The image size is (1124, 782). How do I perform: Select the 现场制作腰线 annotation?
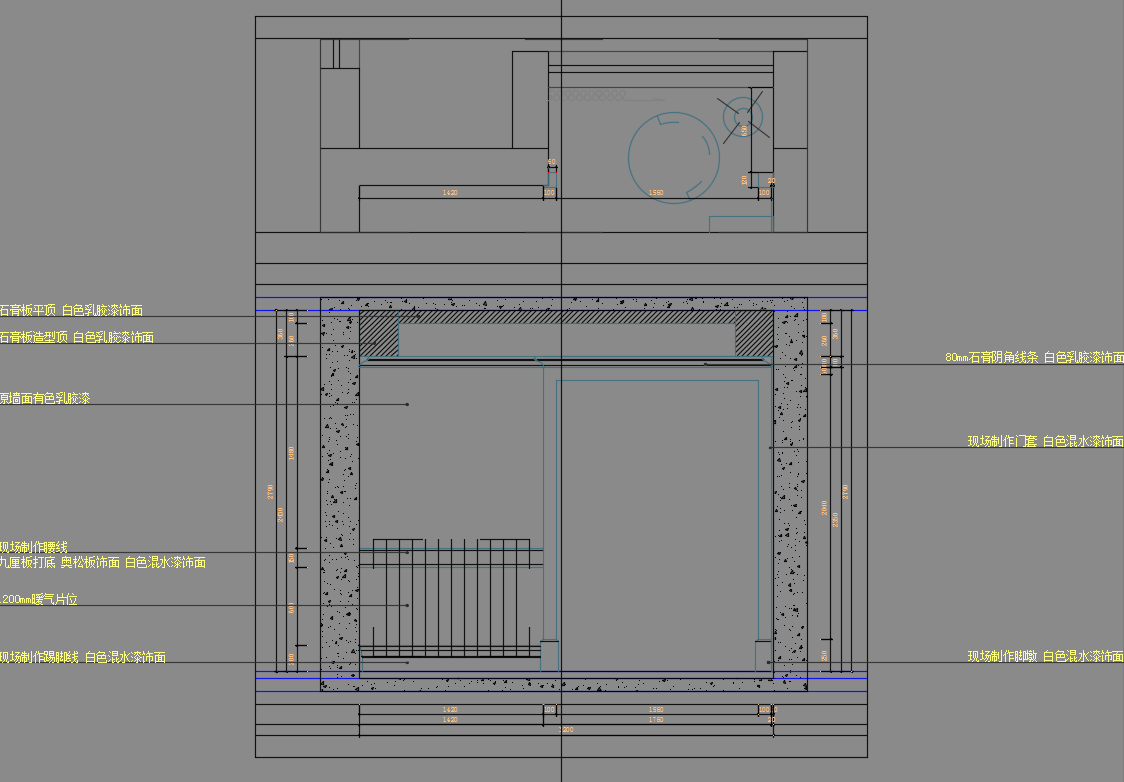(x=34, y=547)
